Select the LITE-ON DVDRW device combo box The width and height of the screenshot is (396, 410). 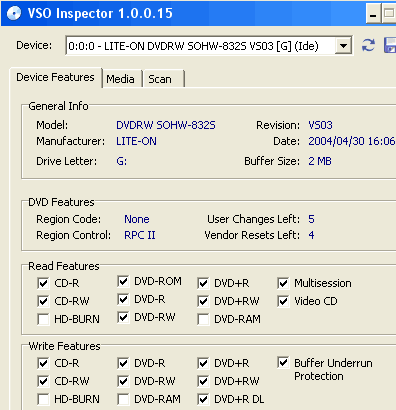coord(209,46)
